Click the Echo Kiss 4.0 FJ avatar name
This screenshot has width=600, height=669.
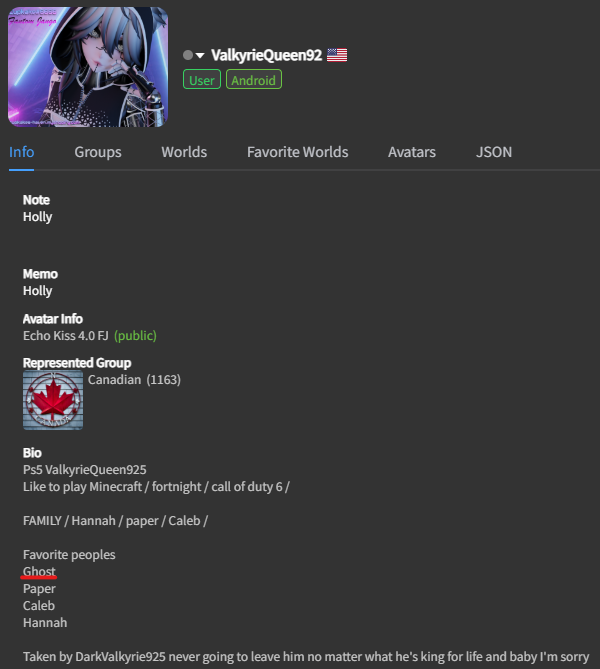point(66,336)
